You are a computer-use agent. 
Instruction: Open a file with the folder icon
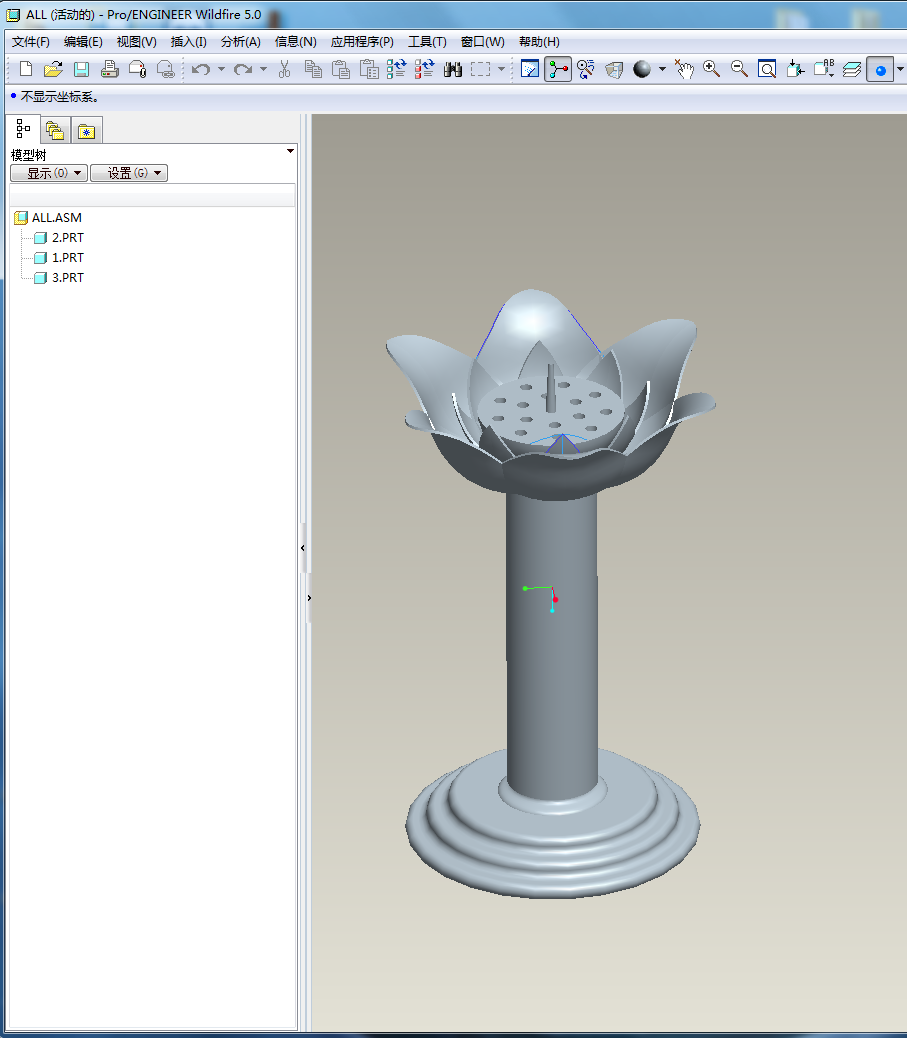click(54, 69)
